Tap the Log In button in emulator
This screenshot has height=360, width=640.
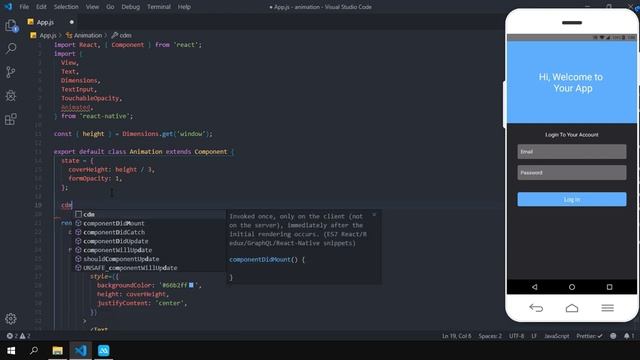click(572, 199)
